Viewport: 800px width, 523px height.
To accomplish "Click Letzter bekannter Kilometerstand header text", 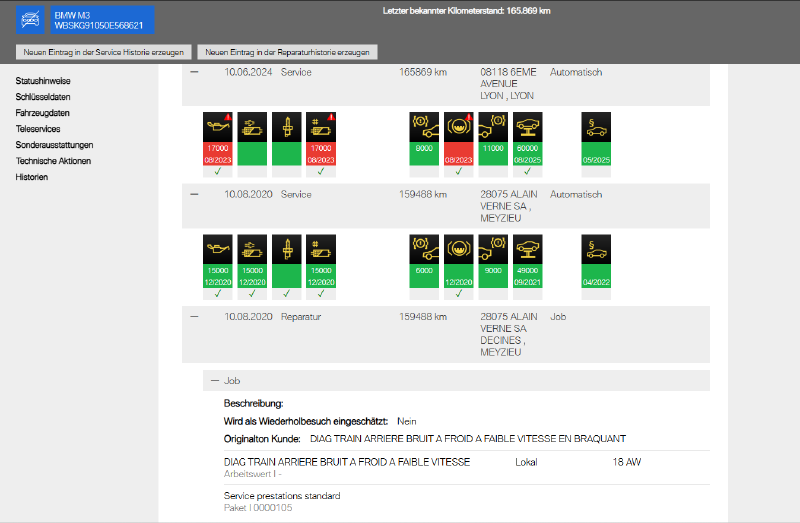I will click(x=466, y=11).
